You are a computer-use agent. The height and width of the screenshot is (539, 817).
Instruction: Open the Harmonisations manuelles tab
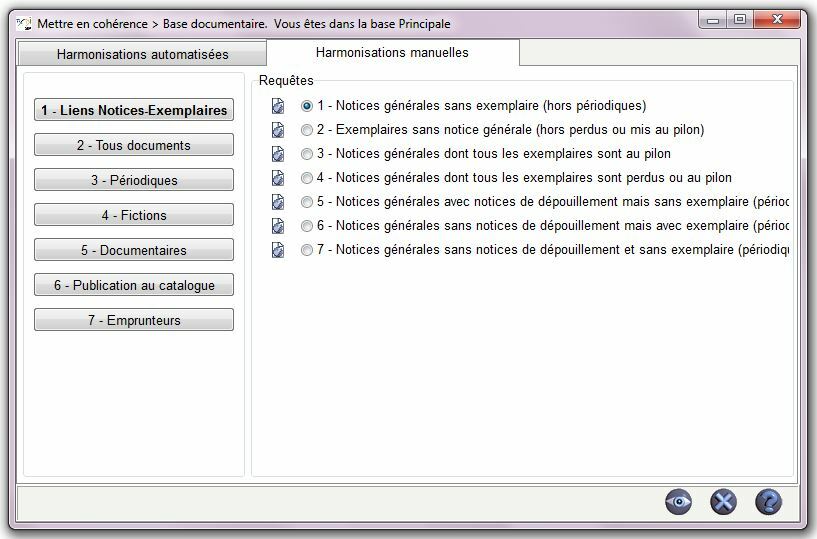[392, 53]
